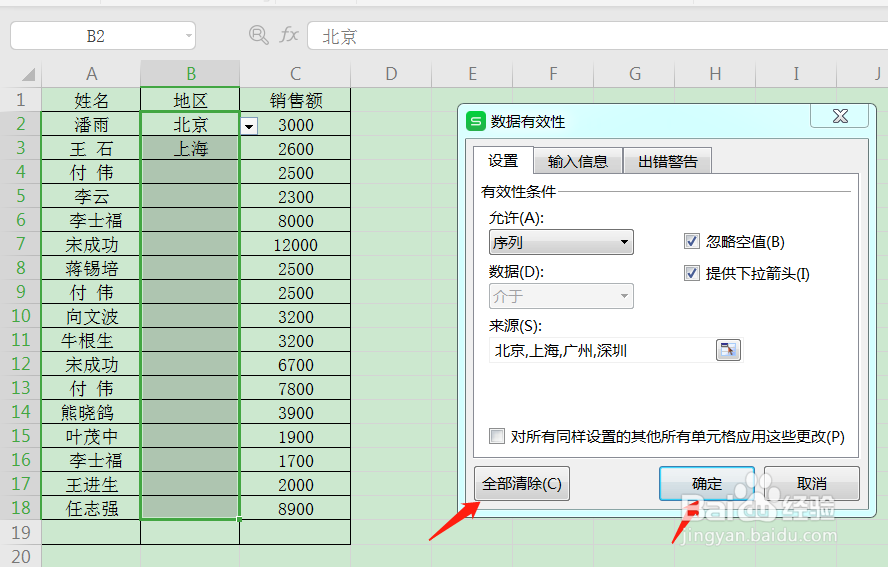888x567 pixels.
Task: Click the 来源 input field
Action: [603, 350]
